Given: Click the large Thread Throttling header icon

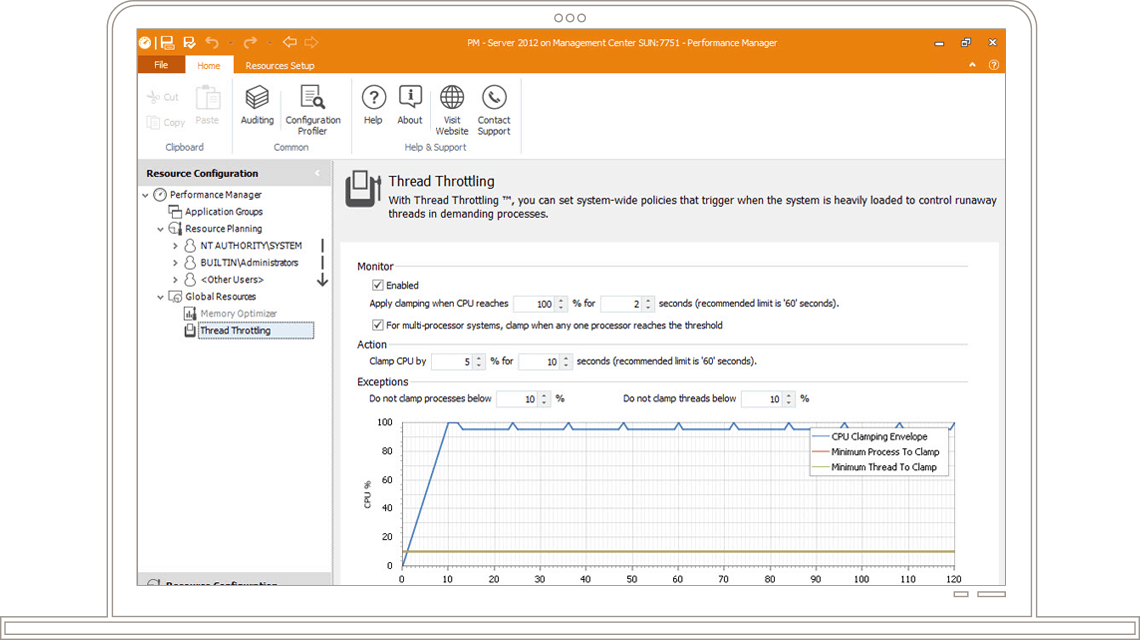Looking at the screenshot, I should coord(363,189).
